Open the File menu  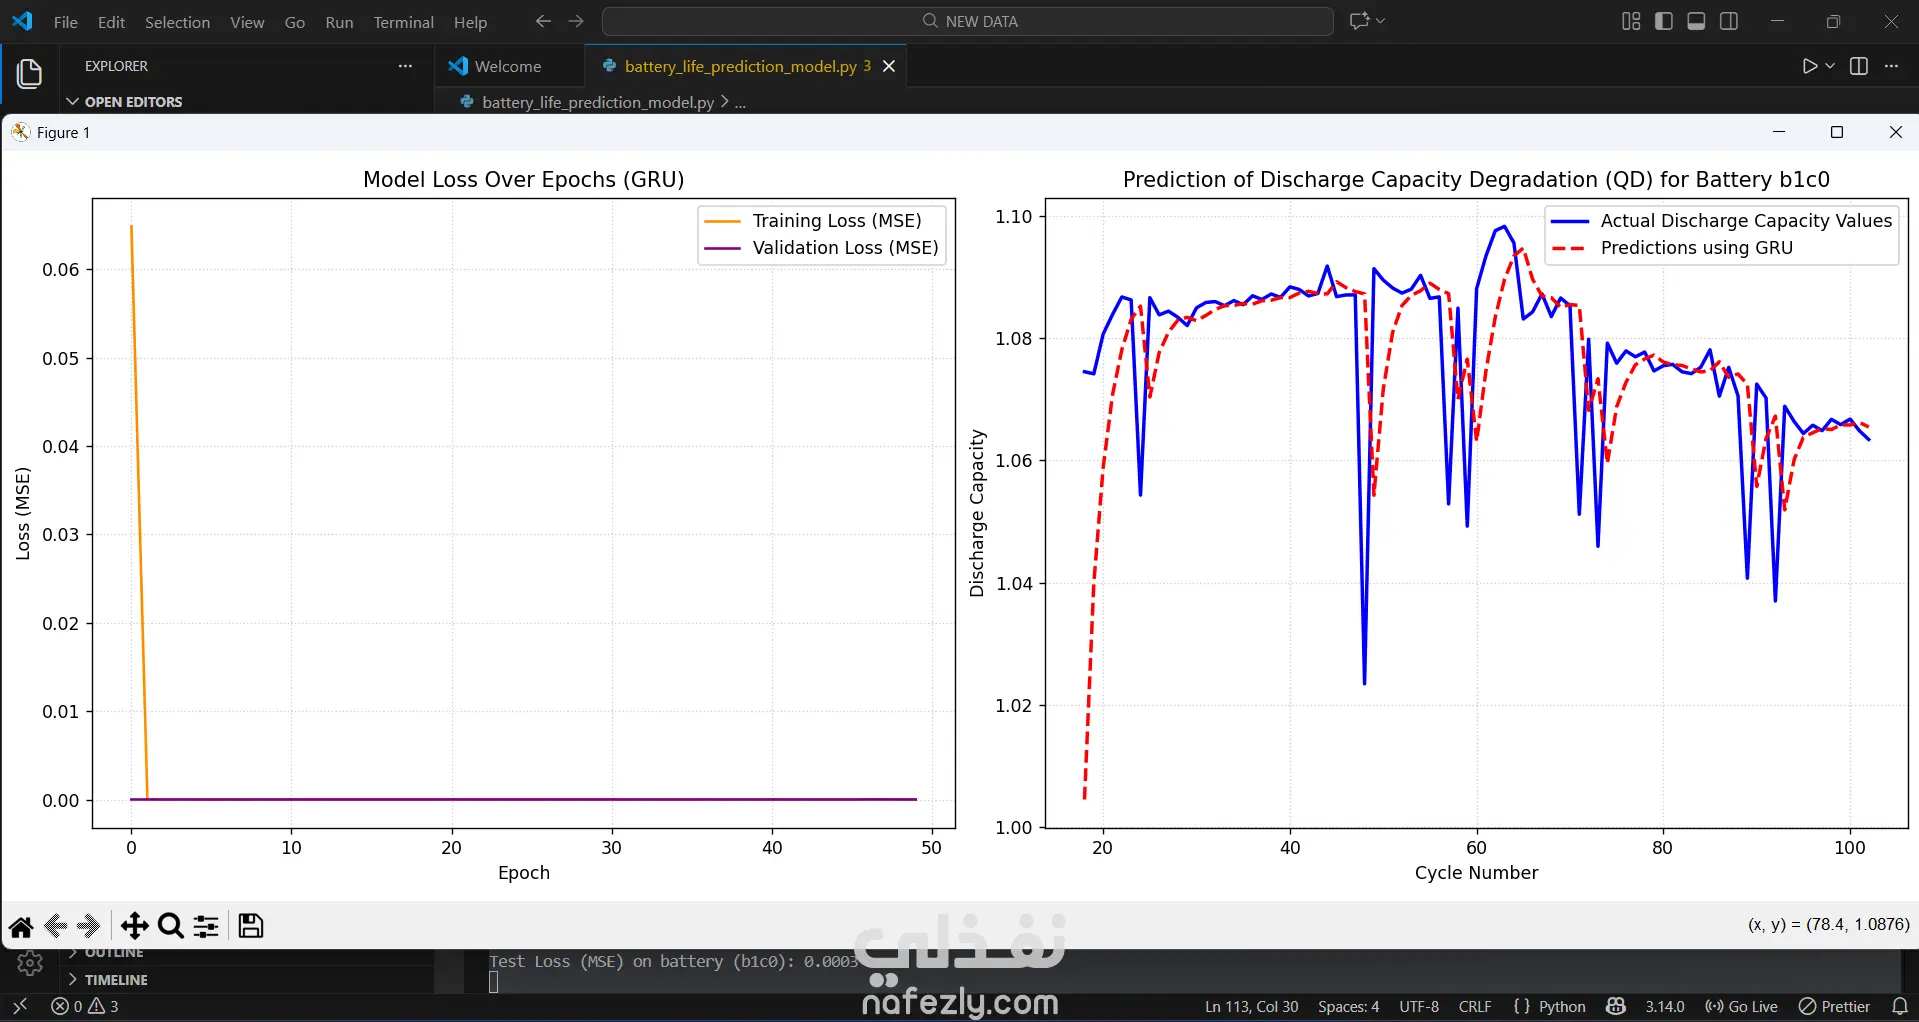pyautogui.click(x=65, y=21)
